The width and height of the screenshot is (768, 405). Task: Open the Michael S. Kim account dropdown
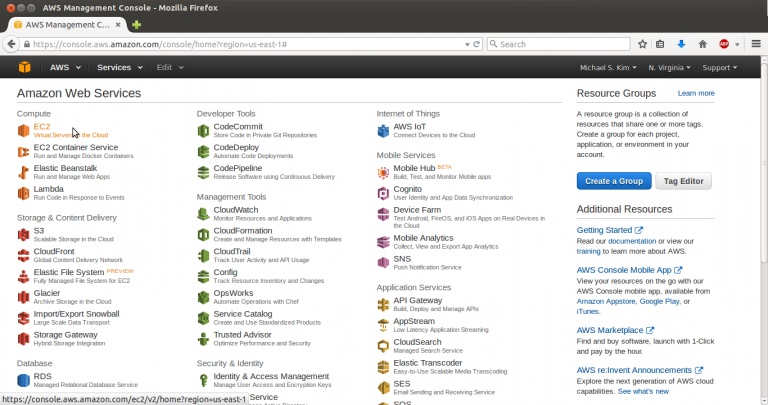pyautogui.click(x=608, y=68)
